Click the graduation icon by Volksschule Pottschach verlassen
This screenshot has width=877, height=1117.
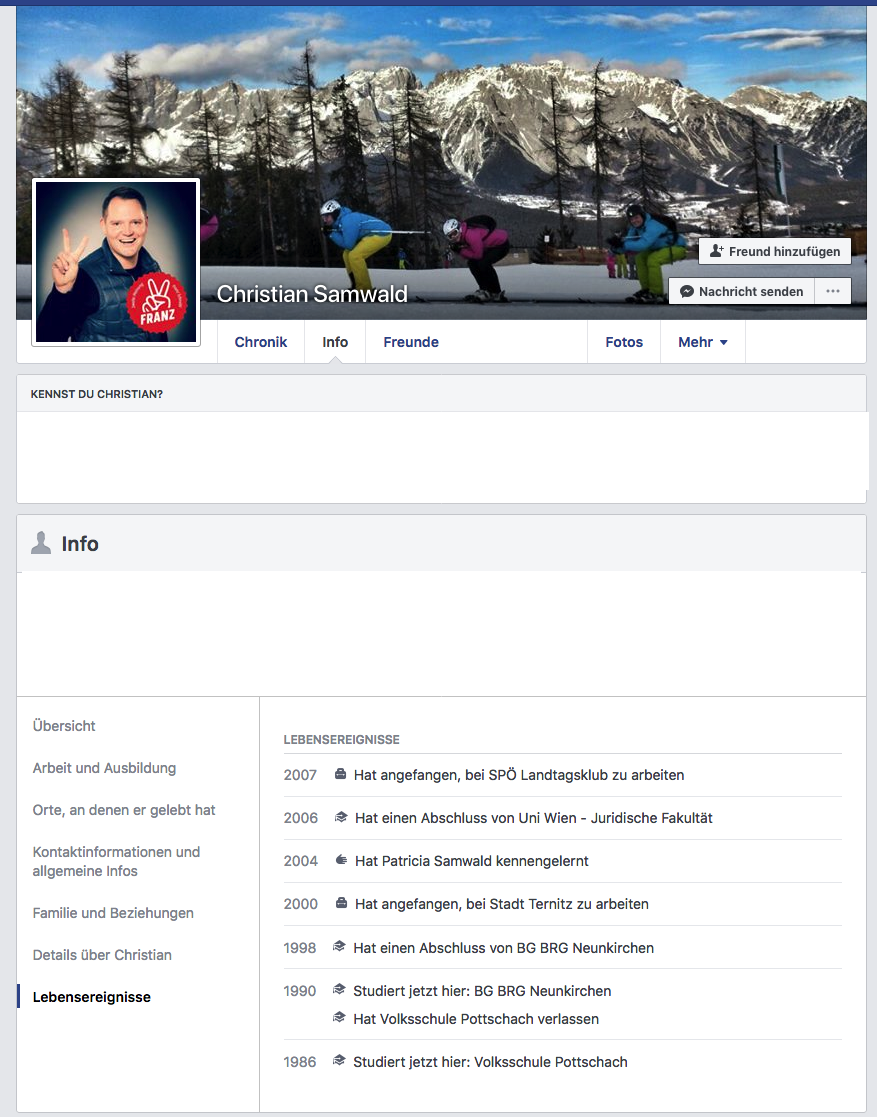tap(339, 1018)
